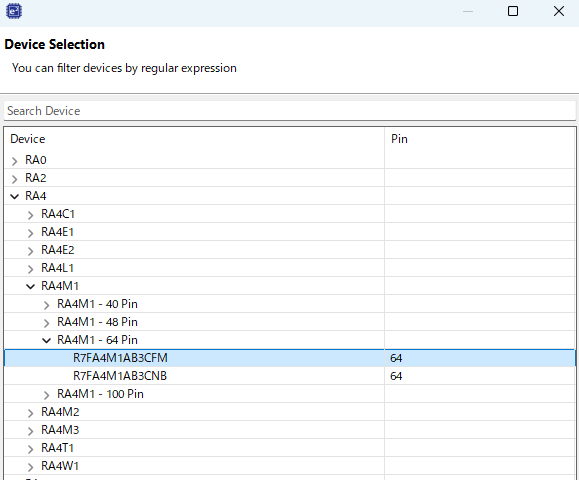This screenshot has width=579, height=480.
Task: Select the RA4E1 row label
Action: [x=57, y=232]
